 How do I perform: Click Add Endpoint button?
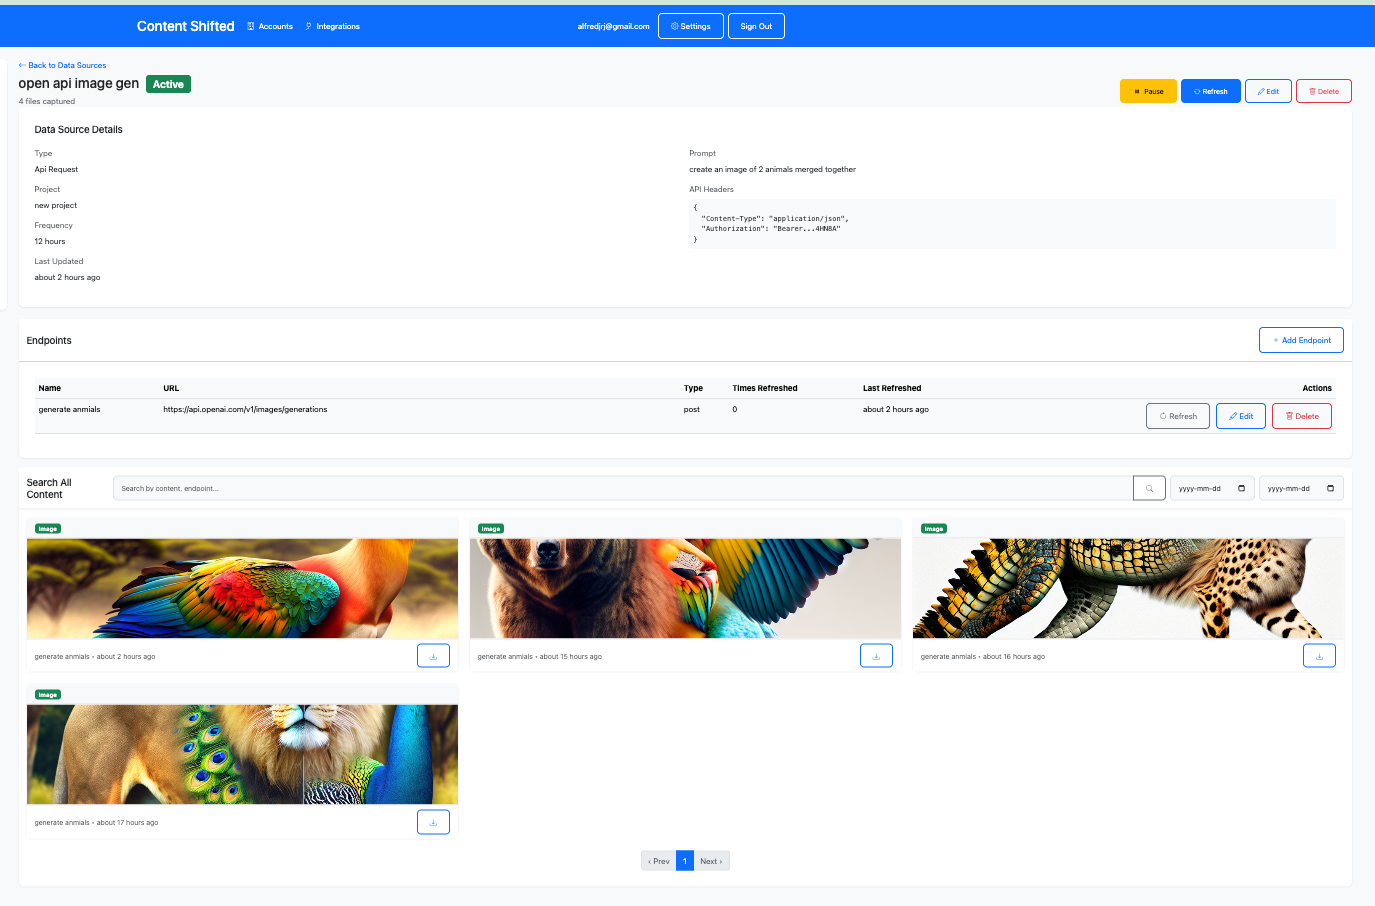(x=1301, y=340)
